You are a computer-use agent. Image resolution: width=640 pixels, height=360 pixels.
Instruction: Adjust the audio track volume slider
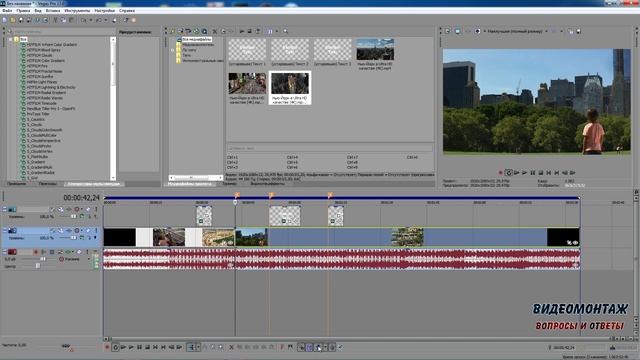pyautogui.click(x=43, y=259)
